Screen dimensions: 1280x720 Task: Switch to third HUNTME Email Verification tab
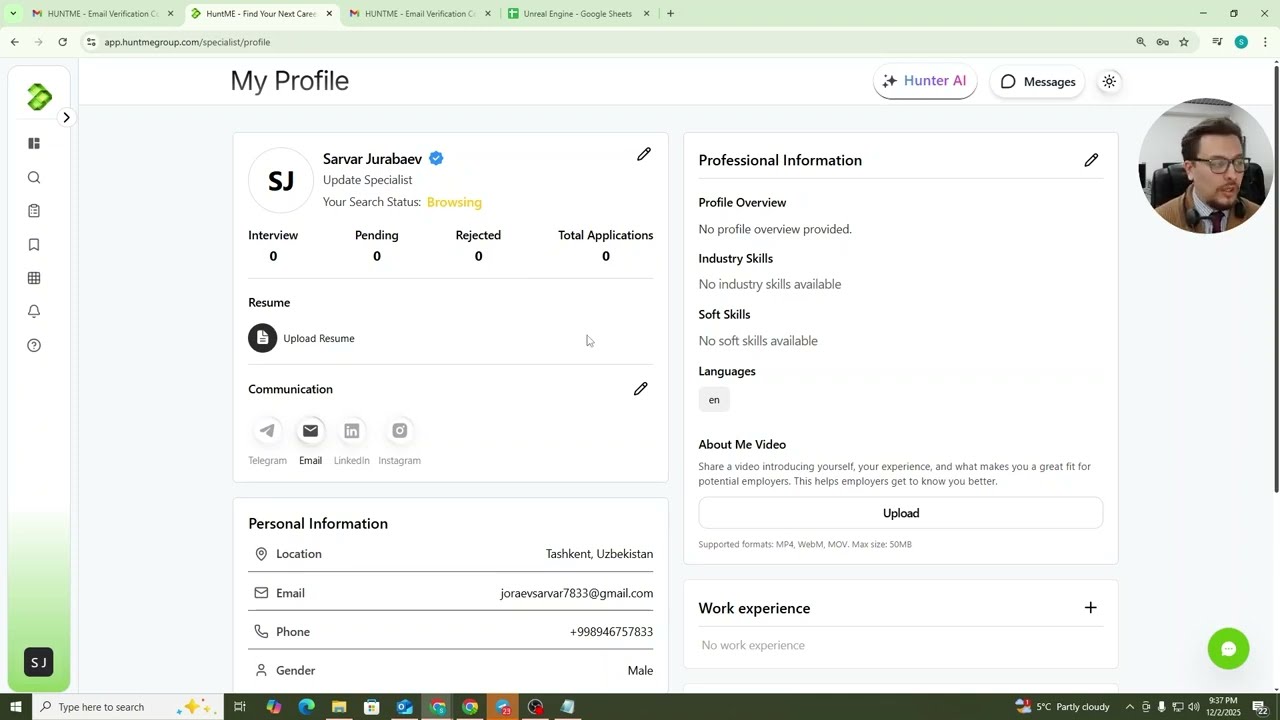tap(418, 14)
